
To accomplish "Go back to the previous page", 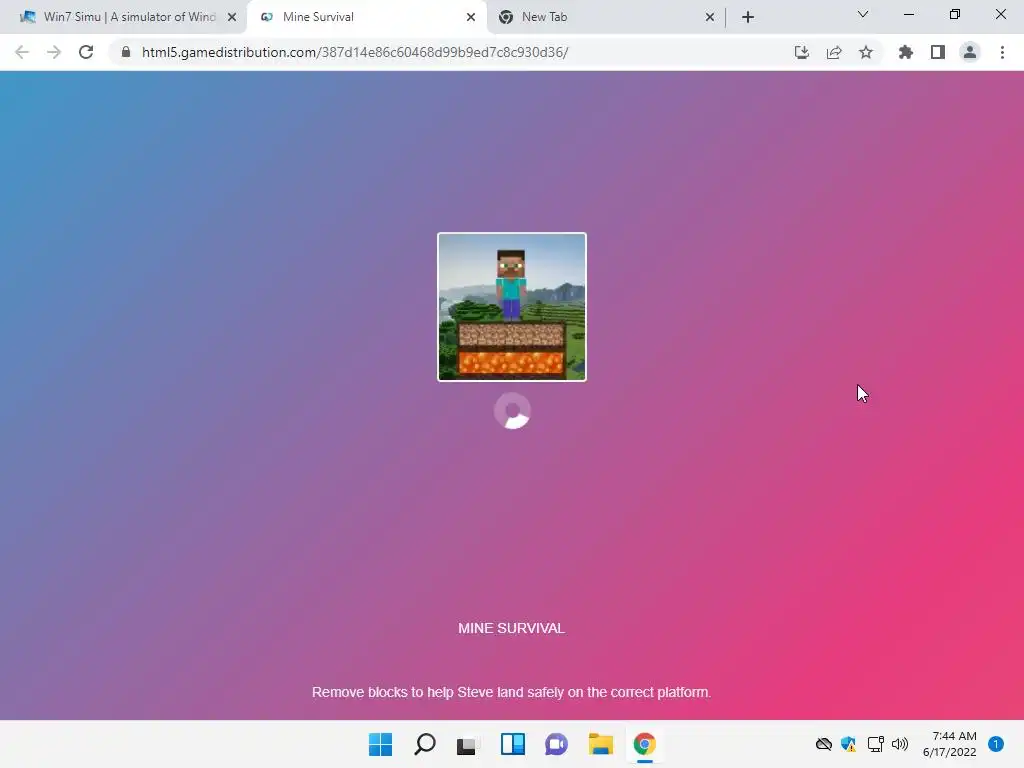I will [x=22, y=52].
